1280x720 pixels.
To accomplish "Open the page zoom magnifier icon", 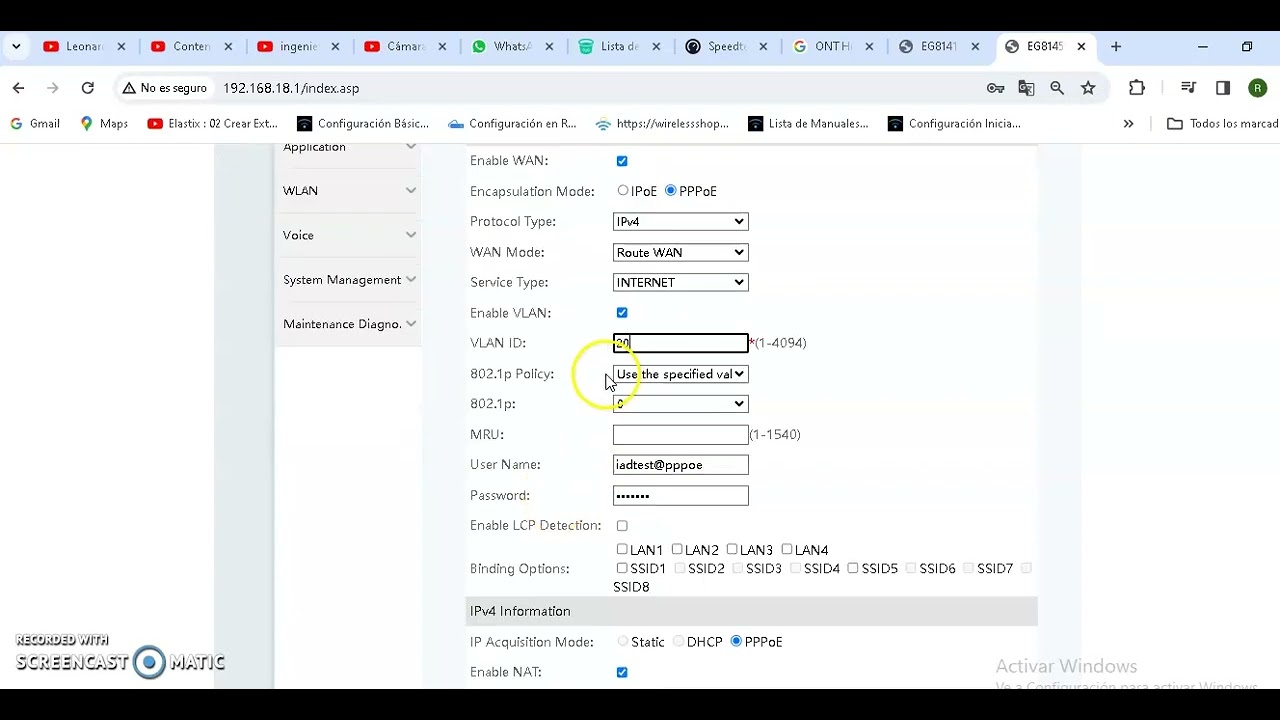I will pyautogui.click(x=1057, y=88).
